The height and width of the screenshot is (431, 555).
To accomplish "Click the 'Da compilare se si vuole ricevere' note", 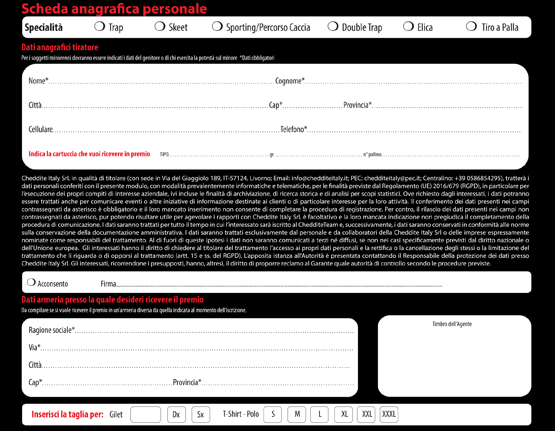I will point(134,310).
